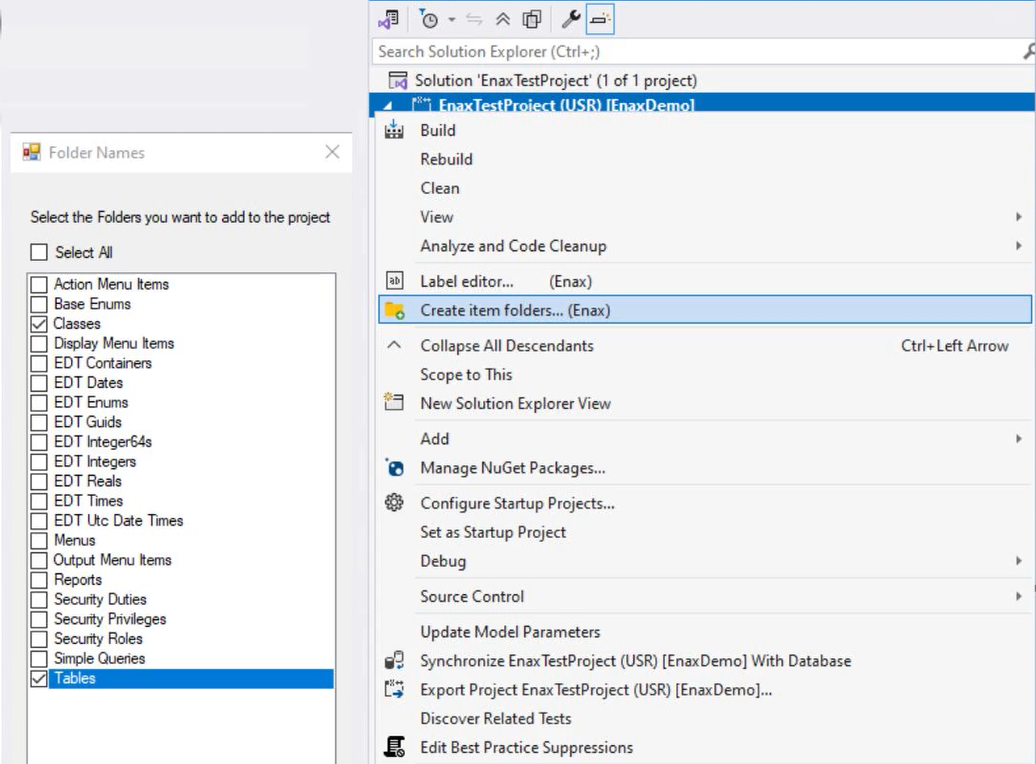This screenshot has height=764, width=1036.
Task: Check the Menus checkbox
Action: pos(39,541)
